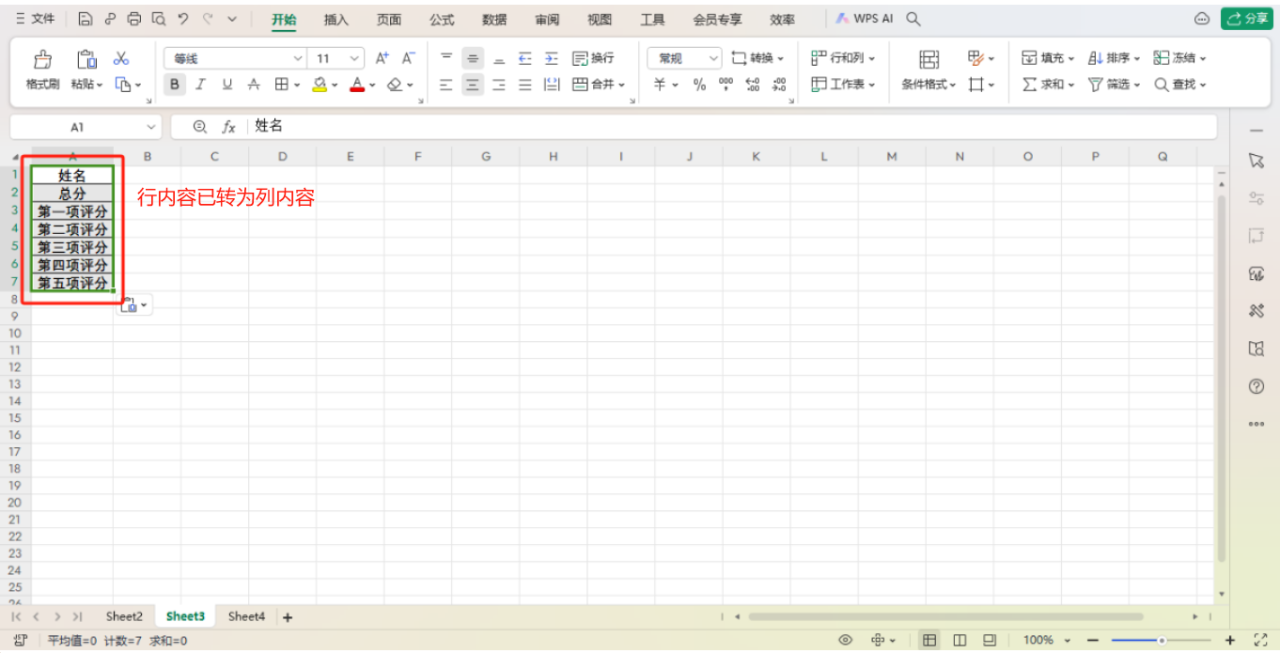Click the red font color swatch

click(357, 85)
